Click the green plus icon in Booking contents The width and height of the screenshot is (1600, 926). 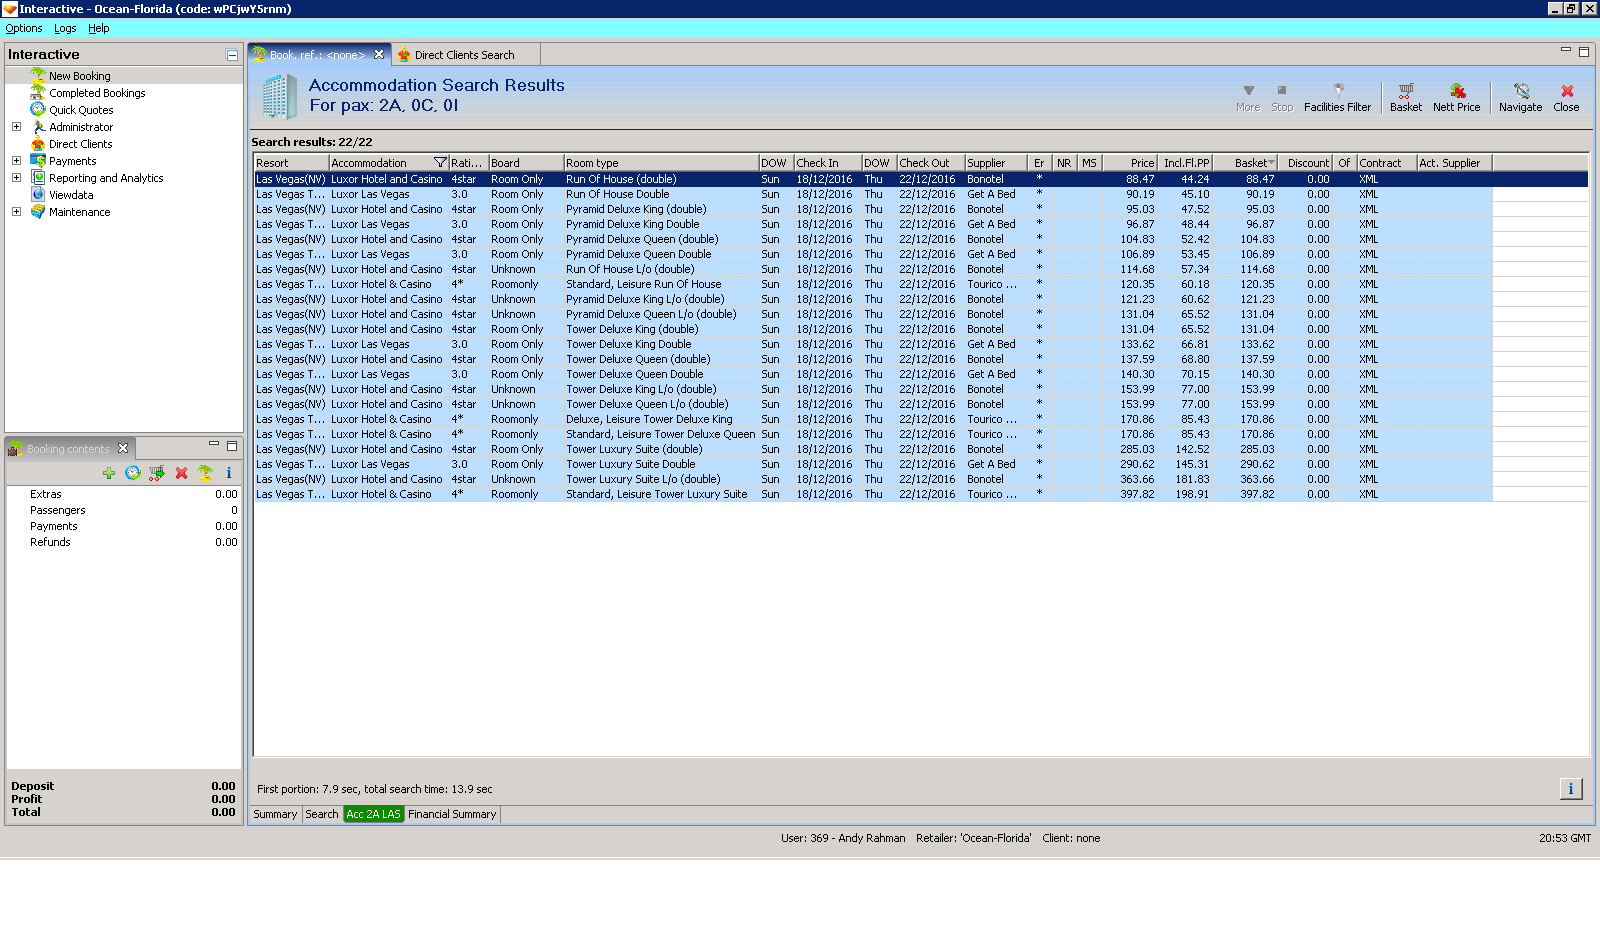[x=109, y=473]
